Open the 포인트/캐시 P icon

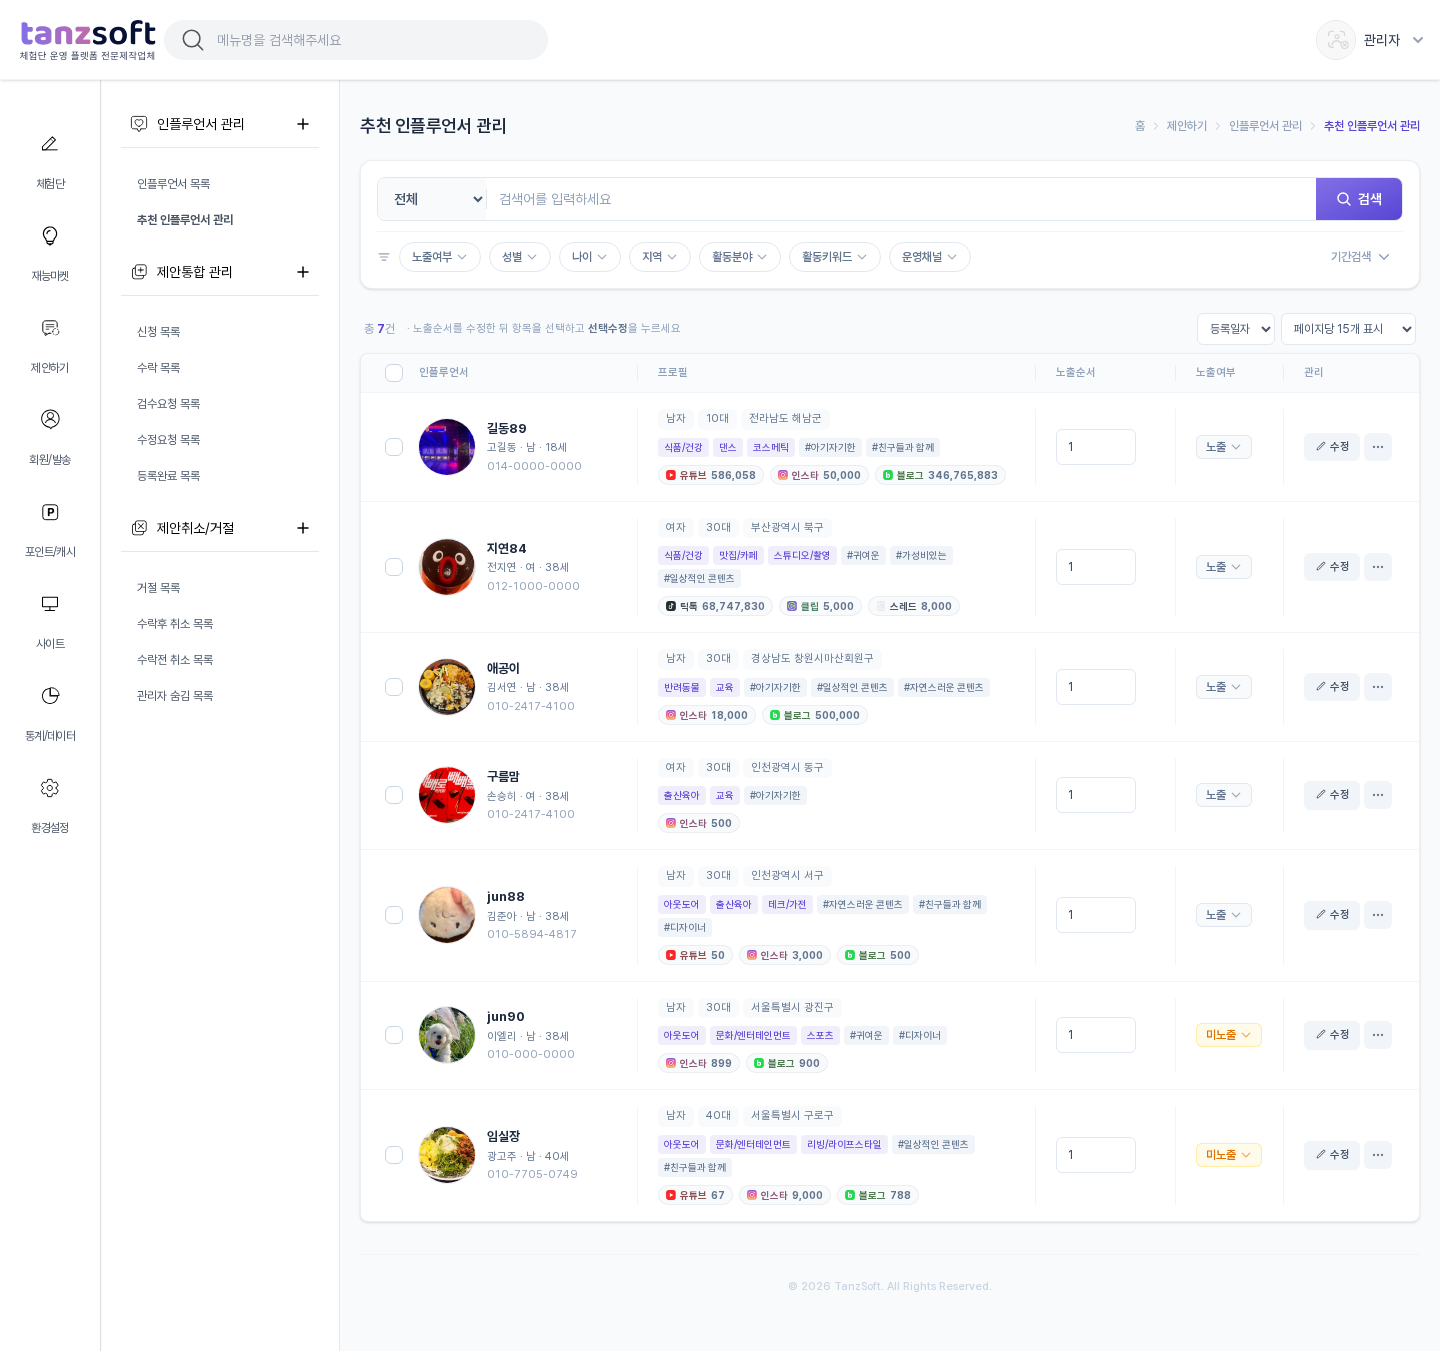pyautogui.click(x=50, y=512)
